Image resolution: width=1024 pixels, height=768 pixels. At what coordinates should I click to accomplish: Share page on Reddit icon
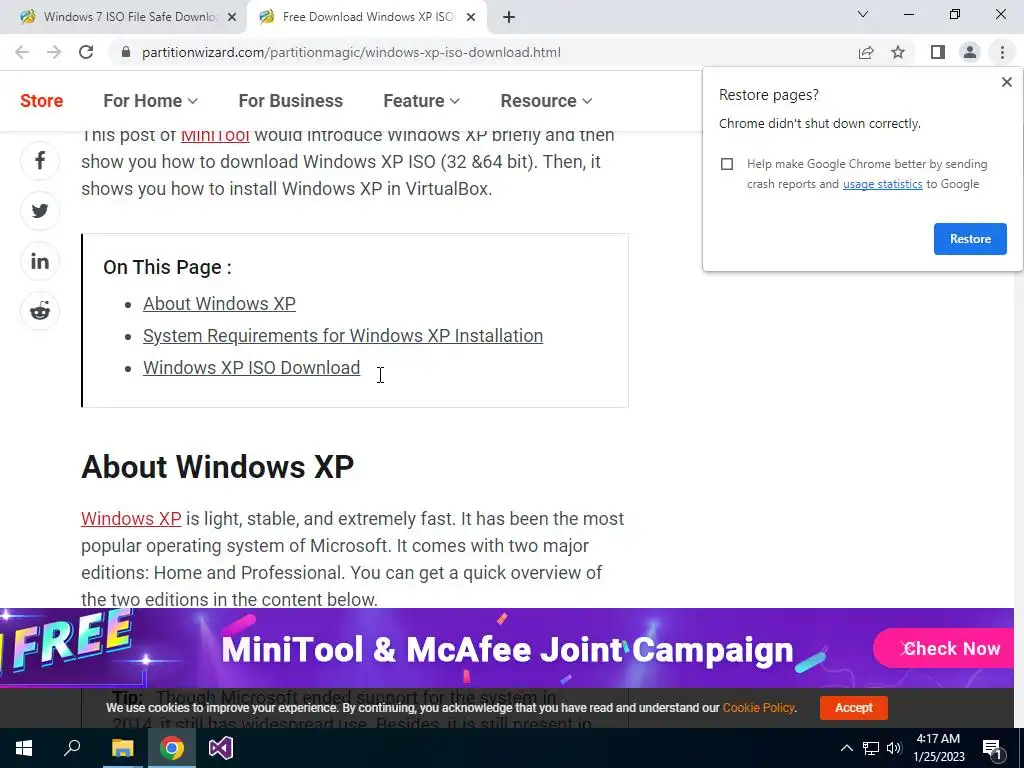pyautogui.click(x=40, y=311)
